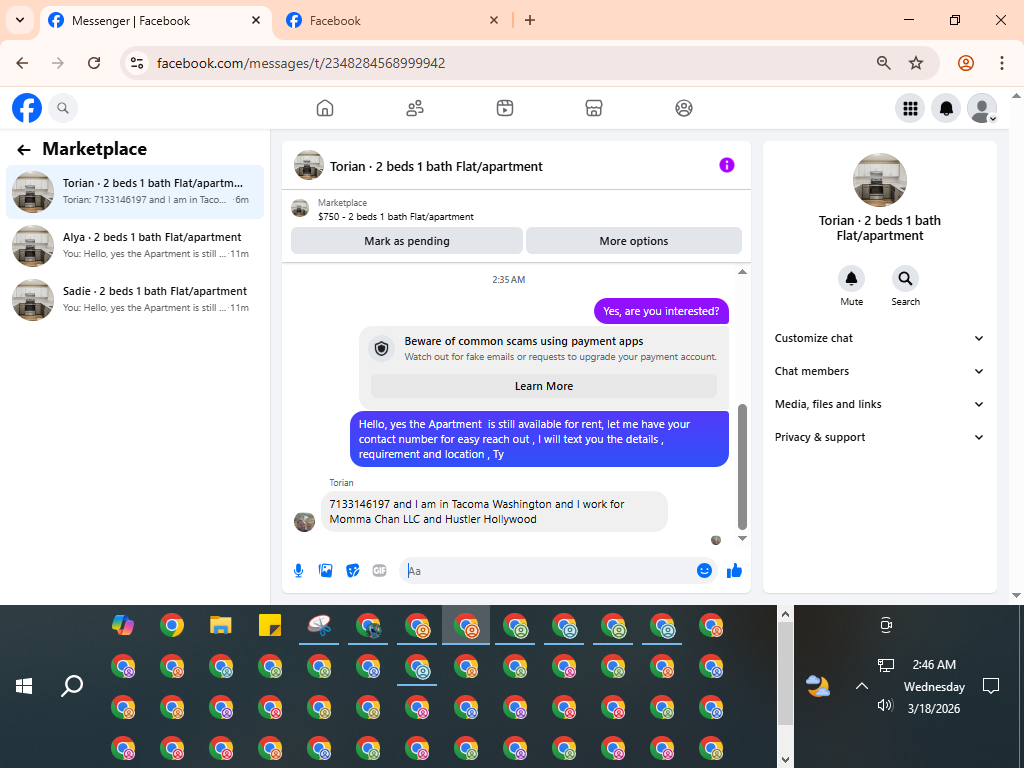Open Facebook search magnifier icon
The width and height of the screenshot is (1024, 768).
63,108
